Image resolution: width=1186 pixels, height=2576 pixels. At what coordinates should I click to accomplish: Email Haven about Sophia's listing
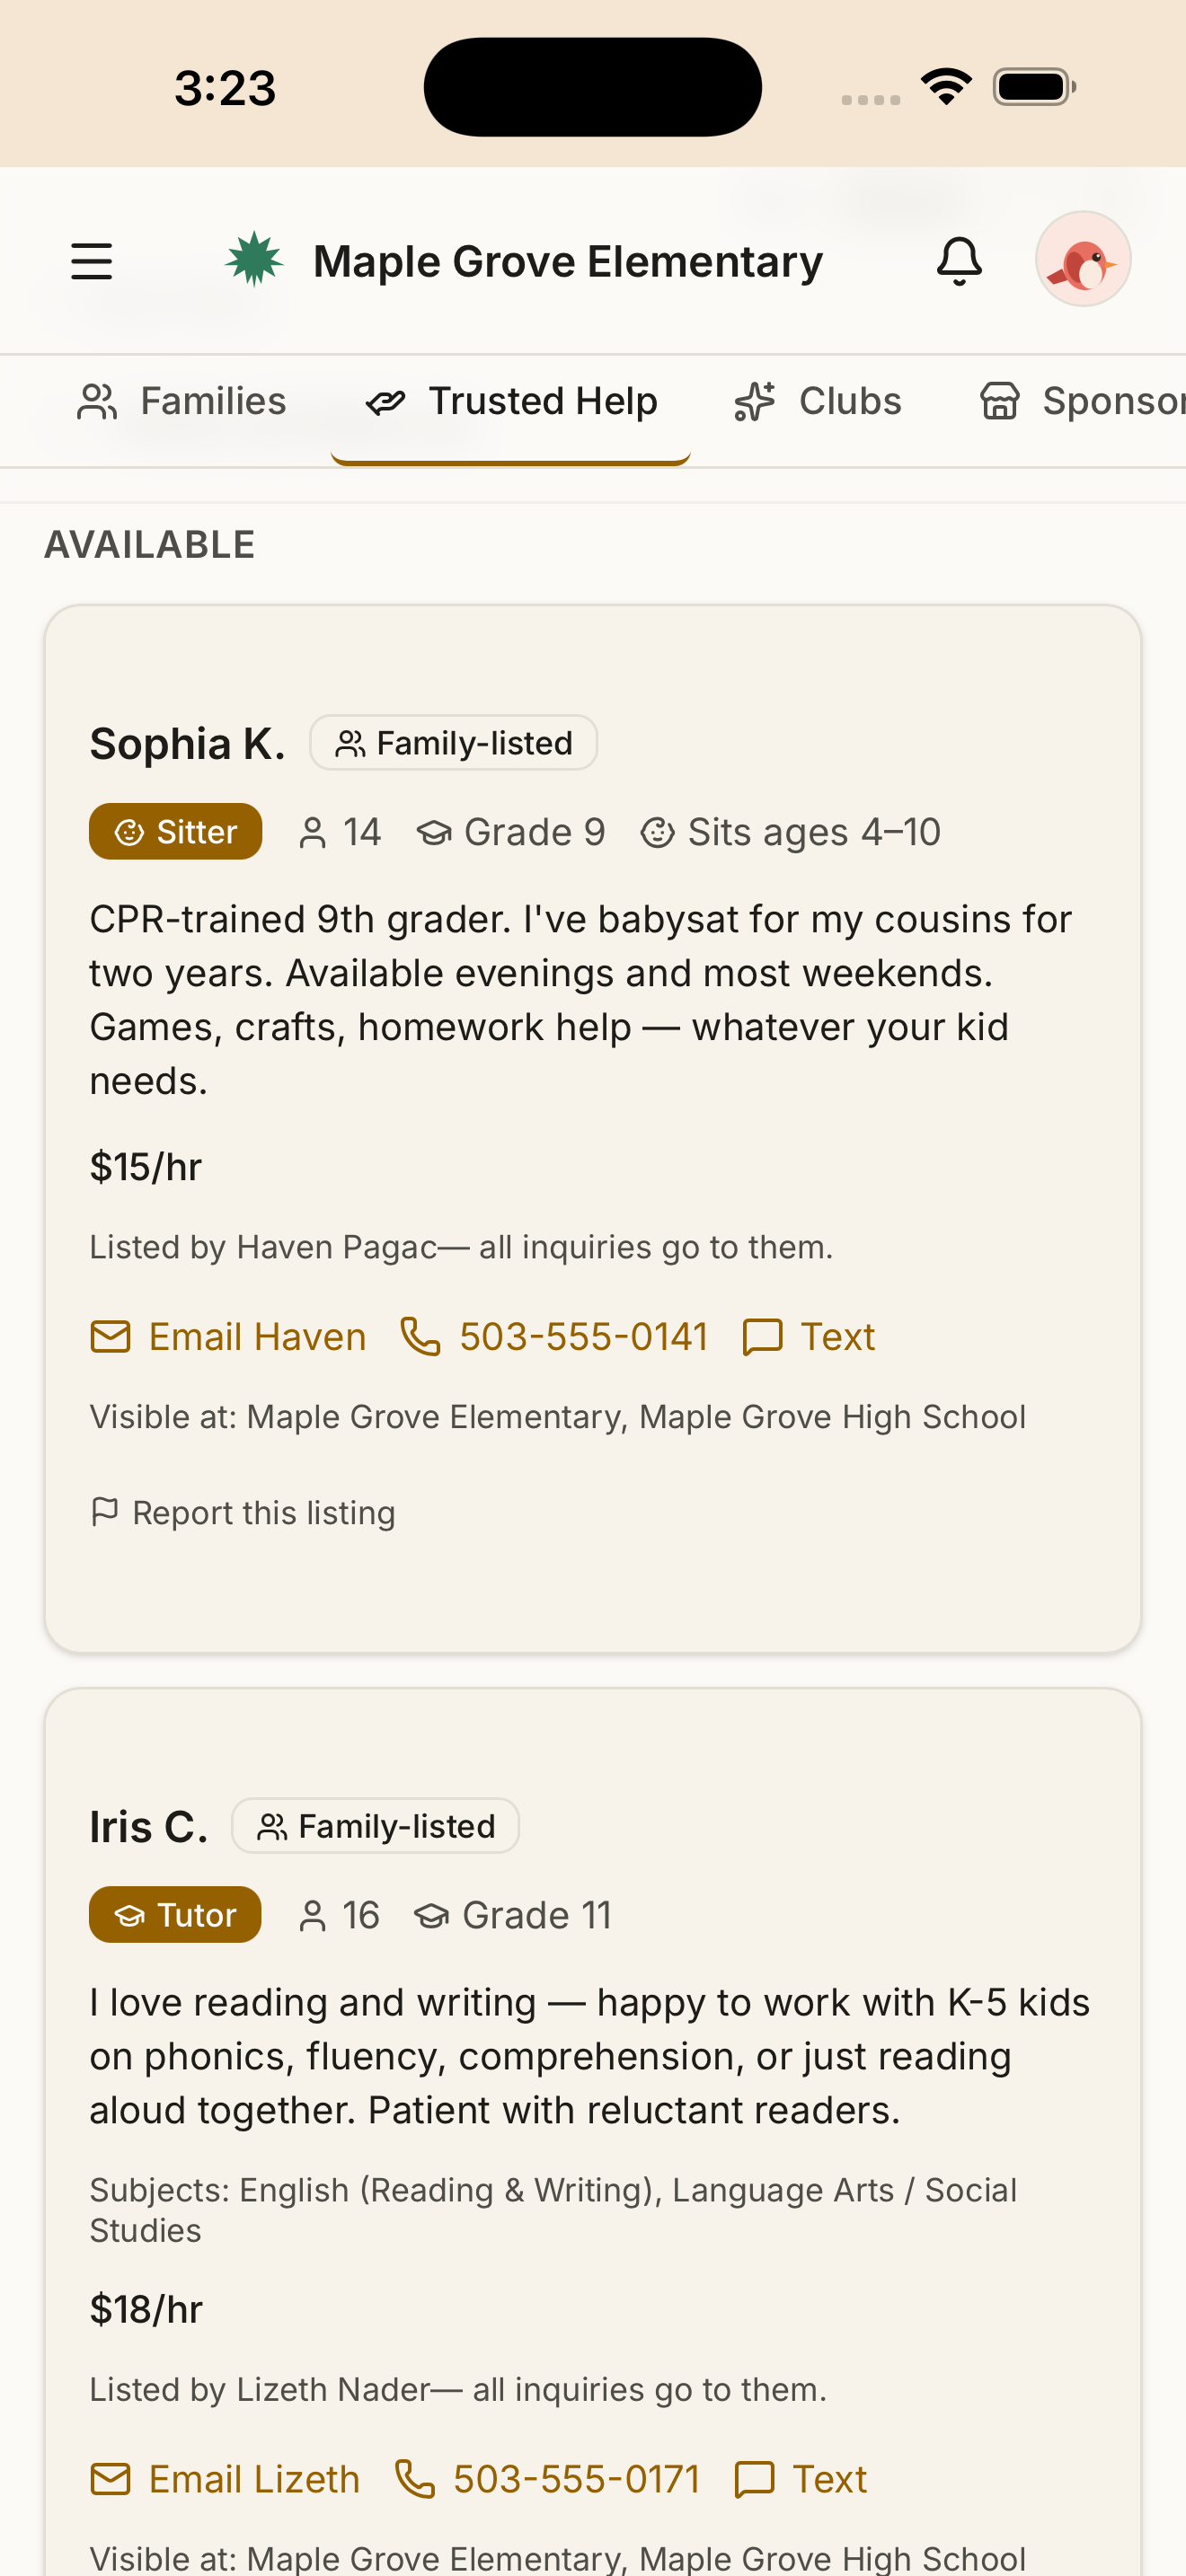[228, 1337]
